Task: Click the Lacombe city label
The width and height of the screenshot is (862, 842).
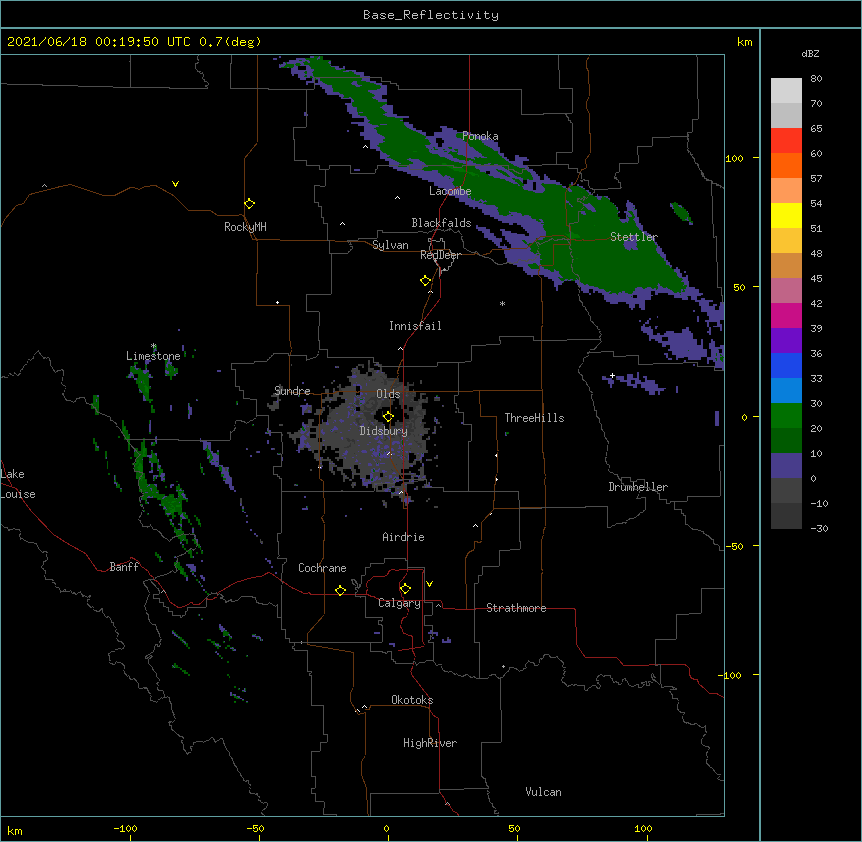Action: pyautogui.click(x=450, y=191)
